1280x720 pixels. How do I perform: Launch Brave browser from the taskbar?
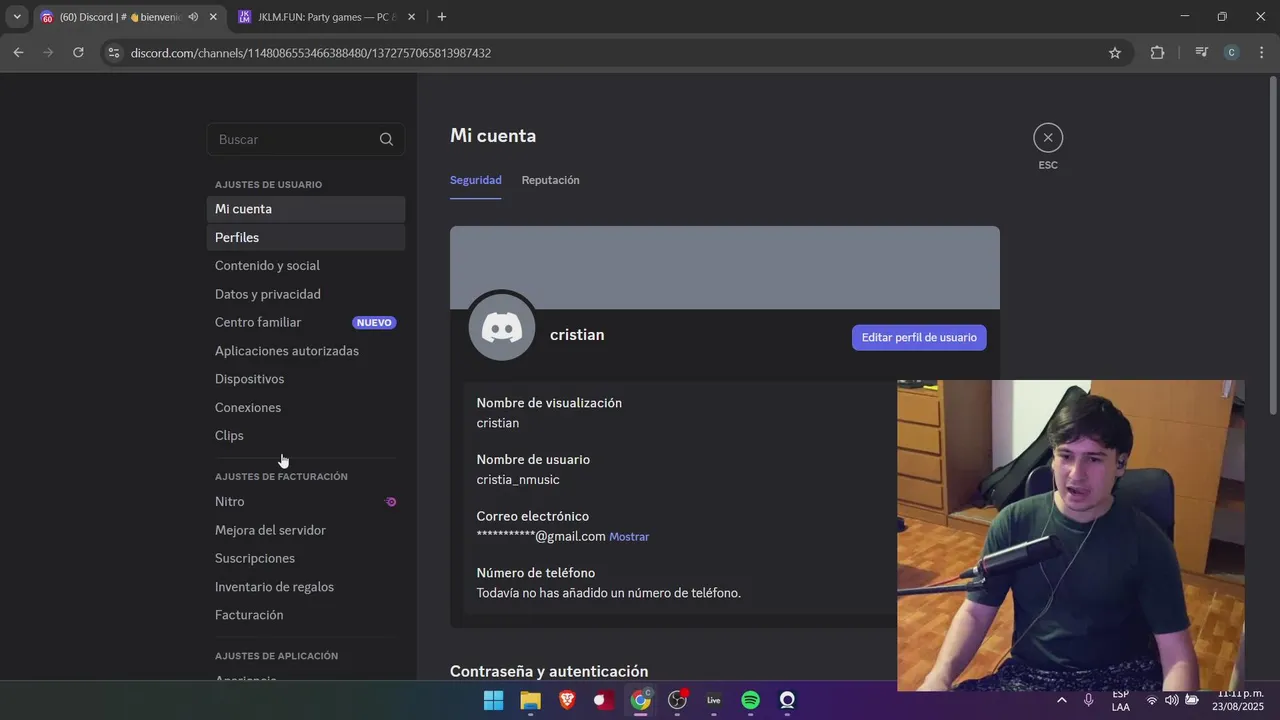click(567, 701)
